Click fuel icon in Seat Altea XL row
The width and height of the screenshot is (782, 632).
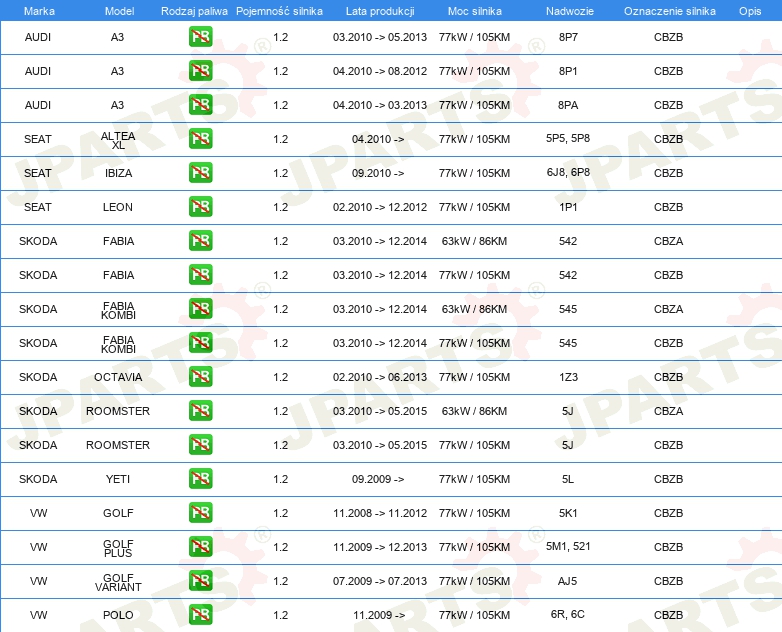pyautogui.click(x=200, y=139)
